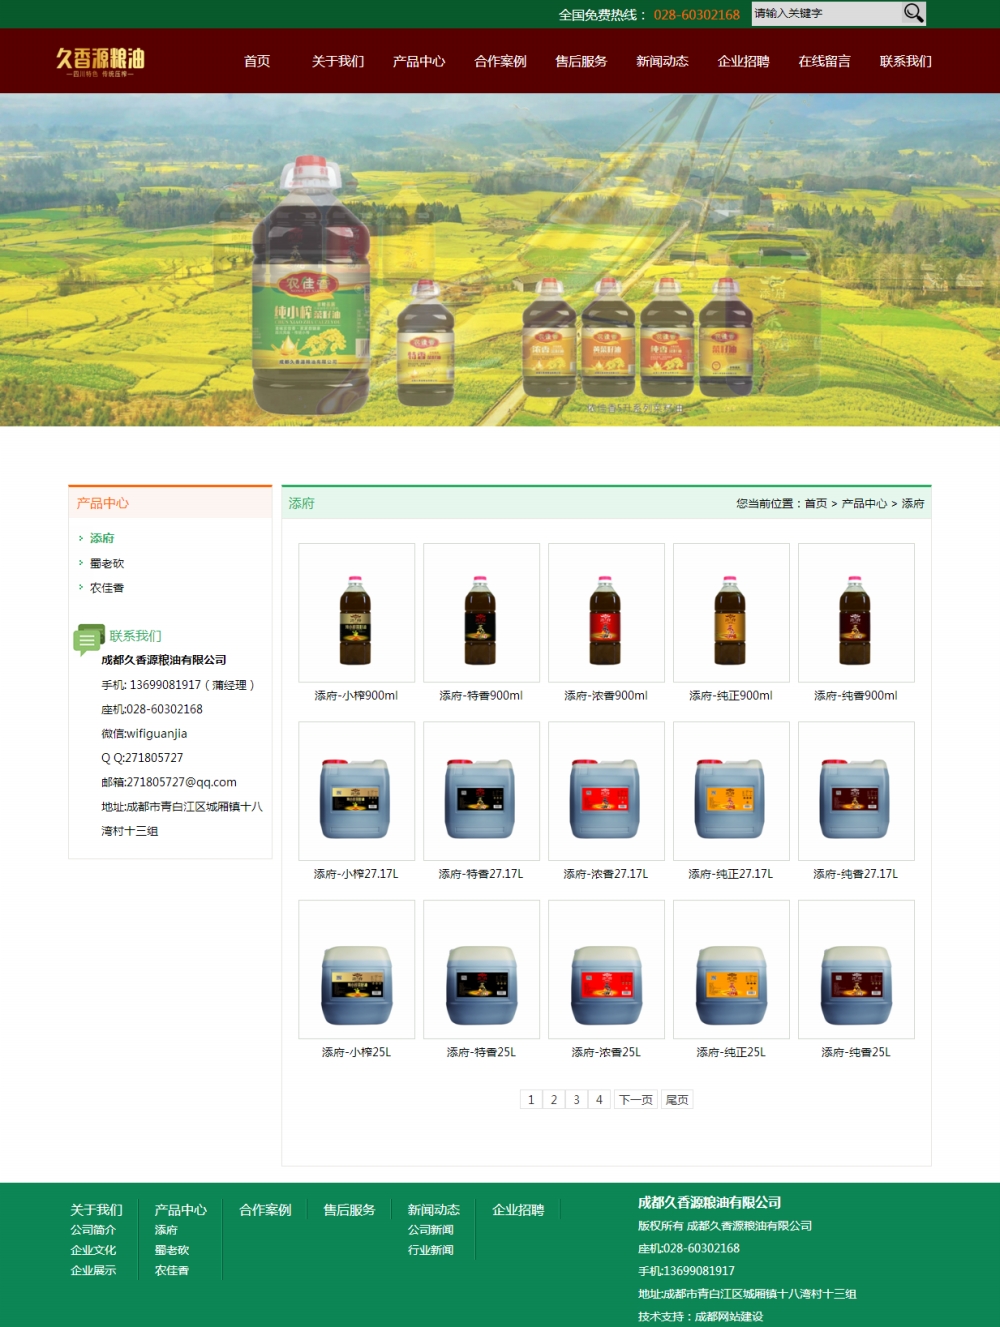Open the 添府-纯香25L product thumbnail
The width and height of the screenshot is (1000, 1327).
[855, 969]
